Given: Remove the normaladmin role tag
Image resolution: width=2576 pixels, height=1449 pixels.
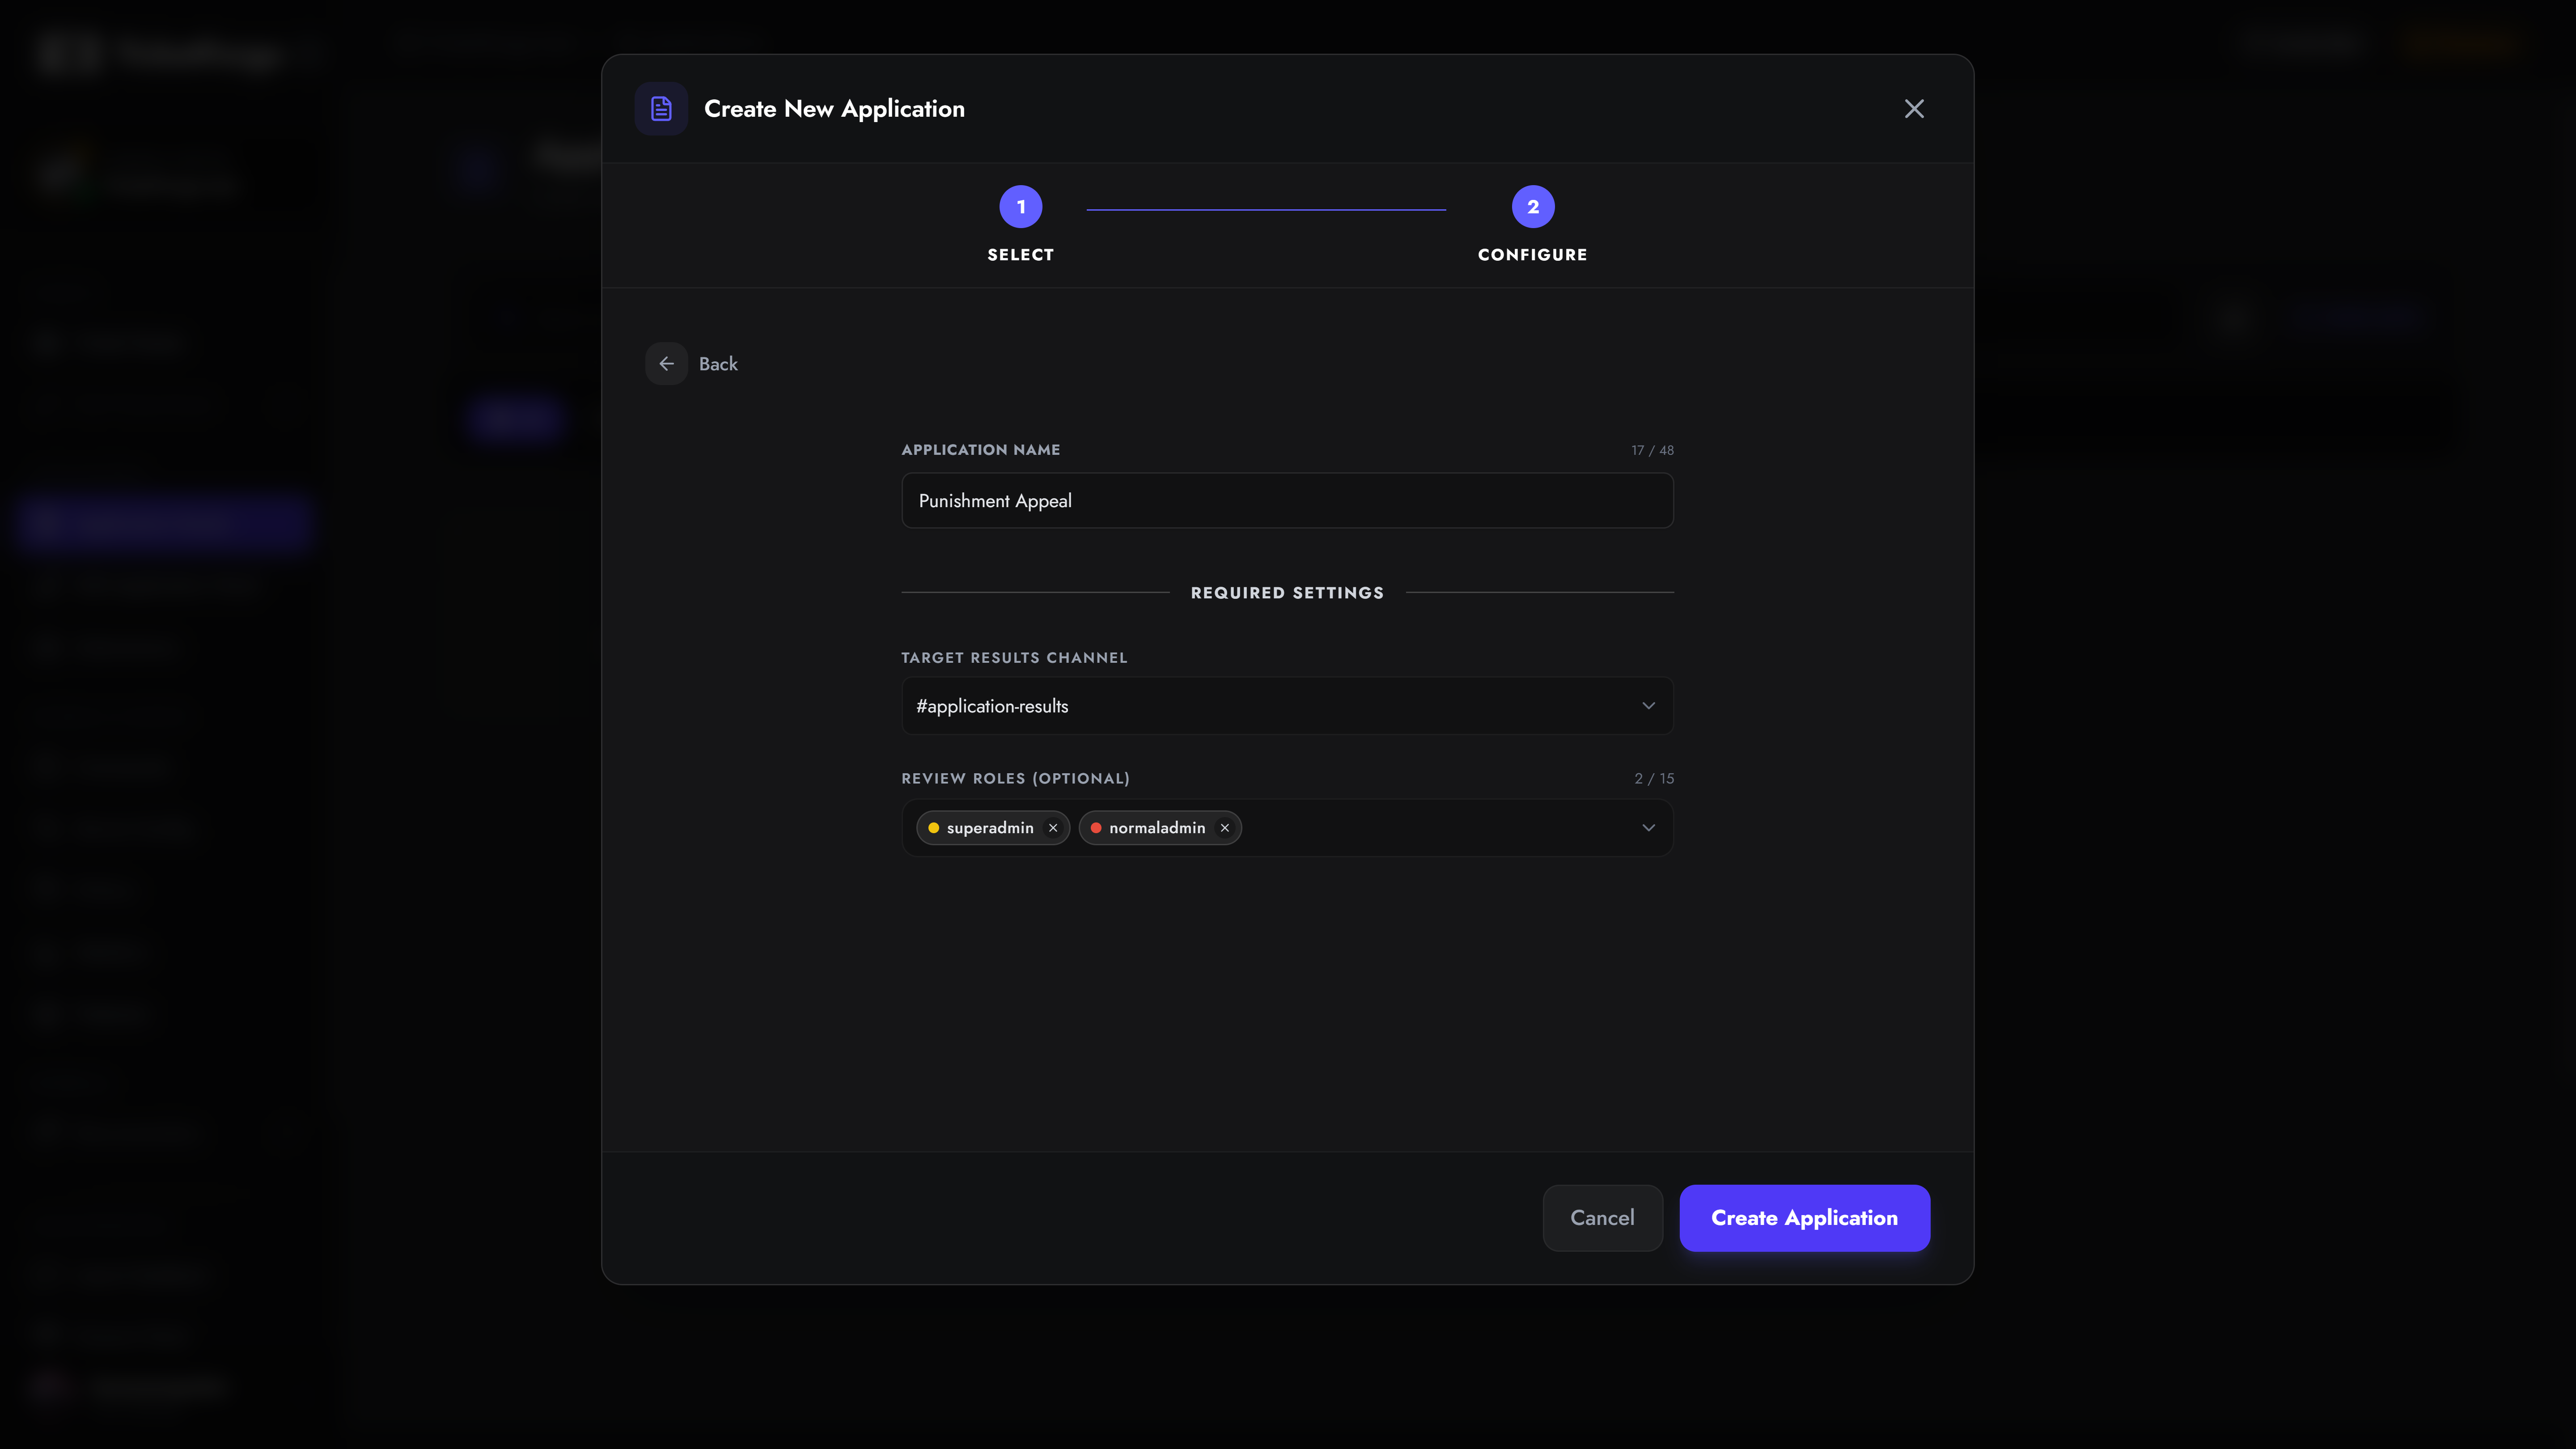Looking at the screenshot, I should [x=1224, y=828].
